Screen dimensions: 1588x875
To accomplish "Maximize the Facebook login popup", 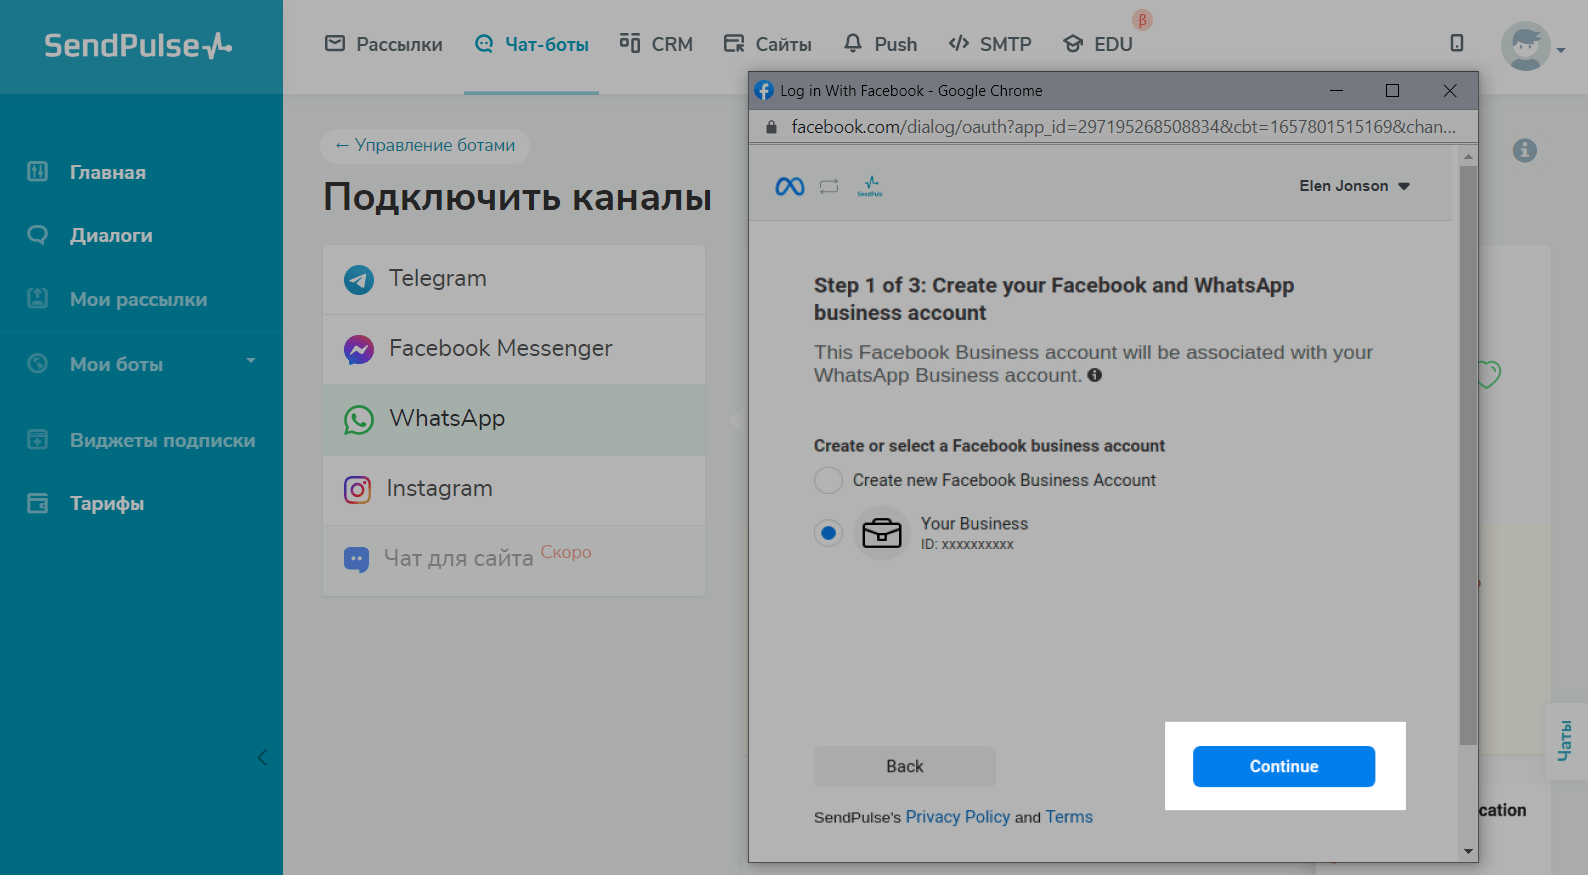I will tap(1392, 90).
